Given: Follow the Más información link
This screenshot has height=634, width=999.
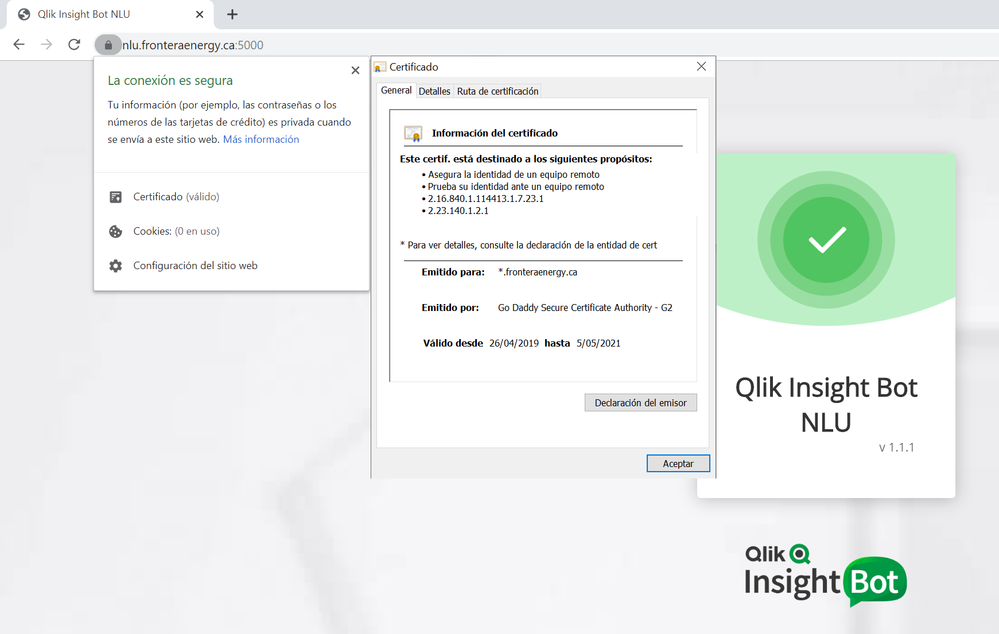Looking at the screenshot, I should 261,139.
